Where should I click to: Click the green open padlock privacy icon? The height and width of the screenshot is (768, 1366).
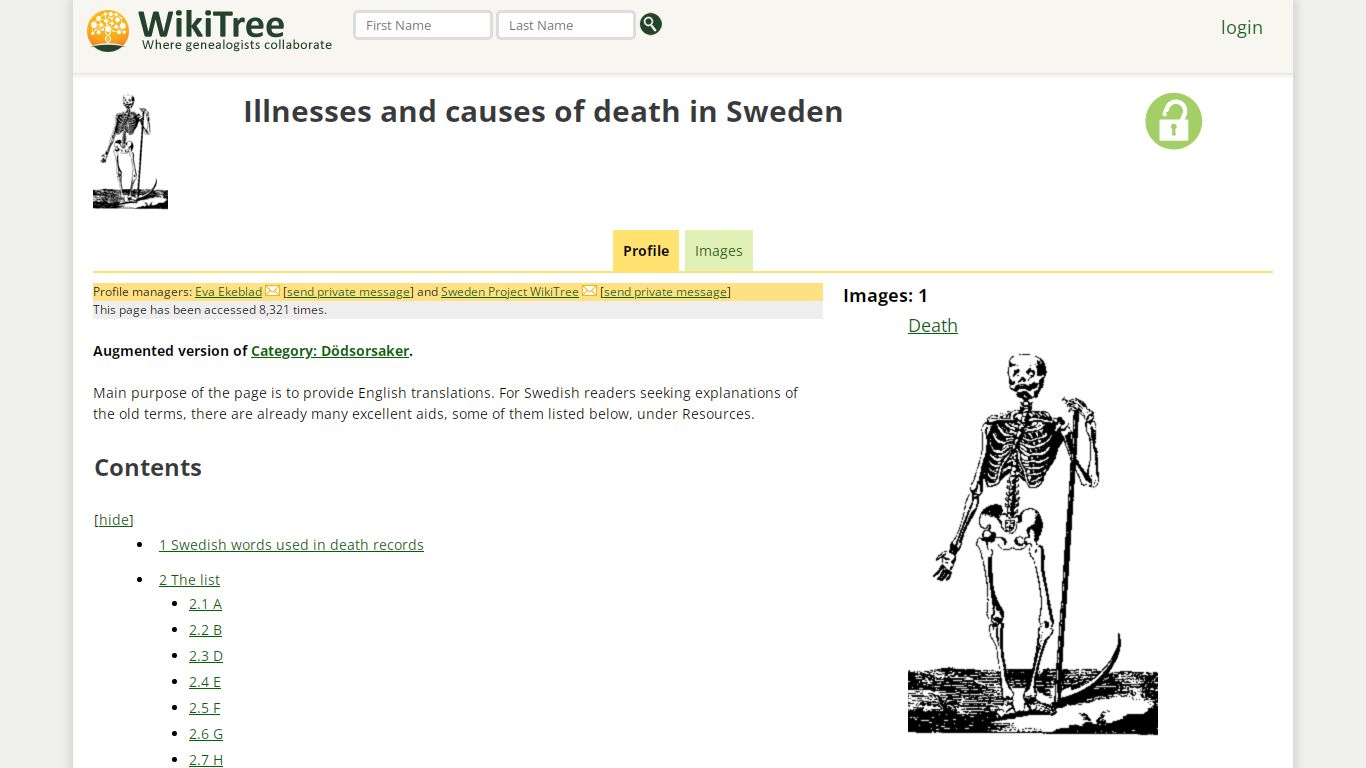pyautogui.click(x=1173, y=121)
